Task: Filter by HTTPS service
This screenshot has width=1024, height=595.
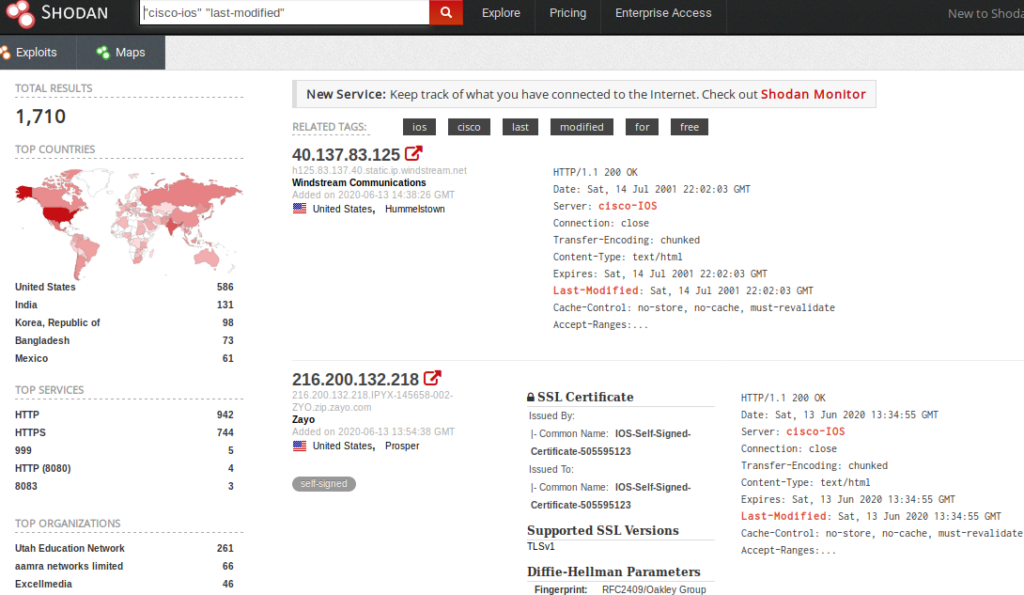Action: pos(30,432)
